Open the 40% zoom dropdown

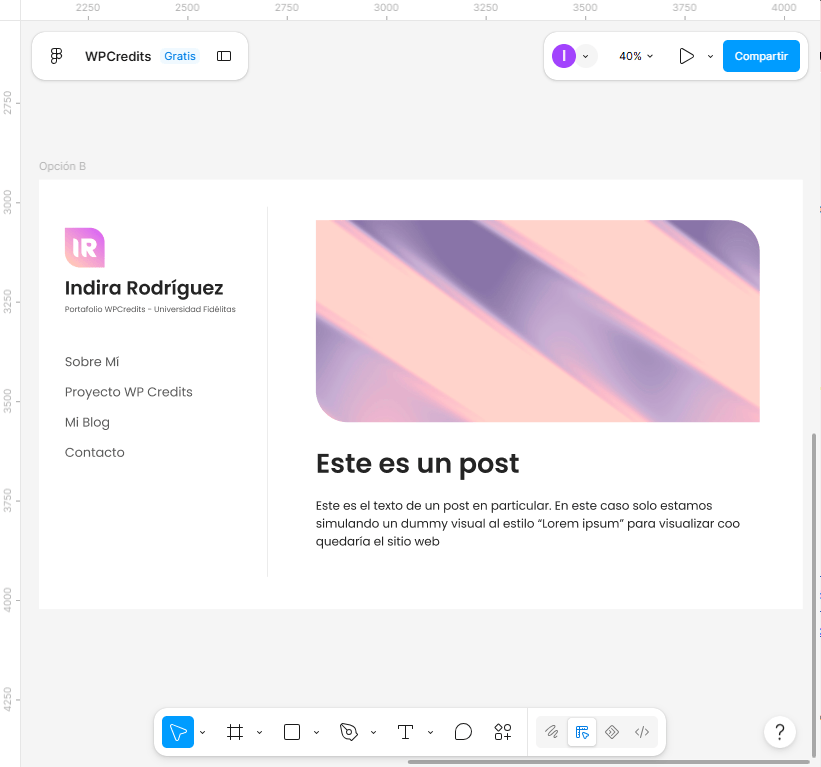tap(636, 56)
